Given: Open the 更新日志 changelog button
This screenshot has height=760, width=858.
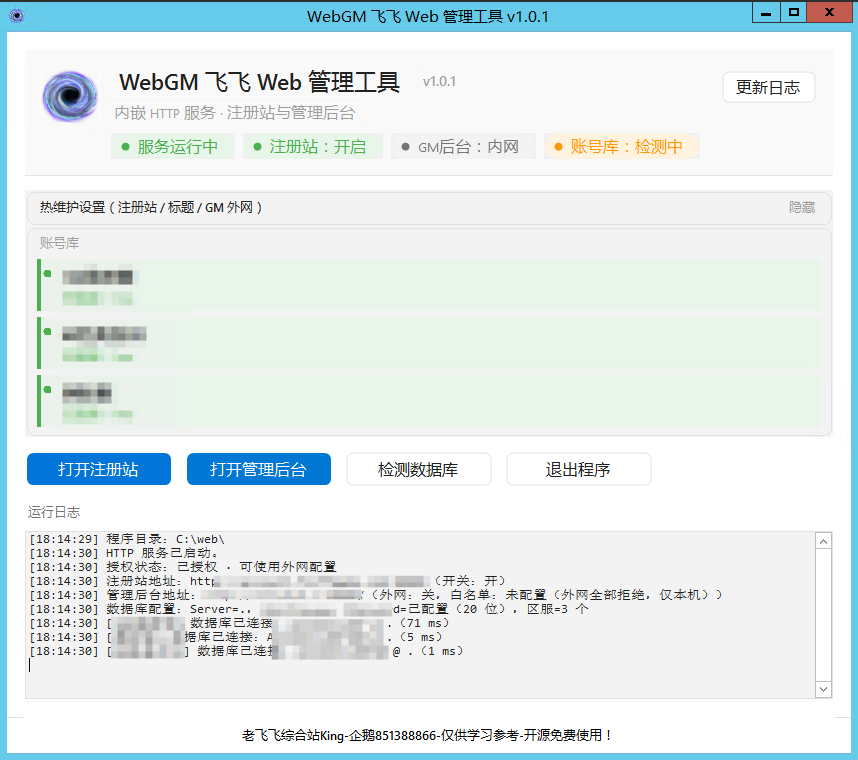Looking at the screenshot, I should [x=768, y=88].
